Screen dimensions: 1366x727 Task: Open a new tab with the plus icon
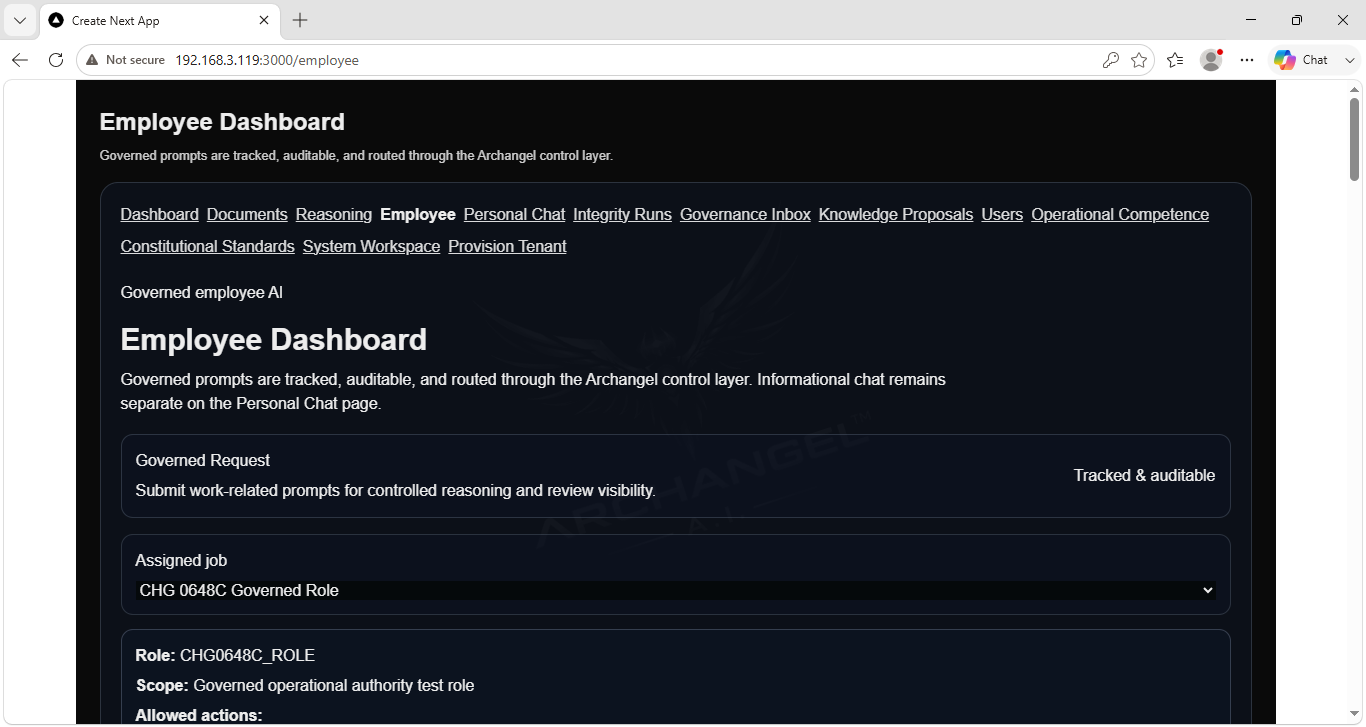coord(300,20)
